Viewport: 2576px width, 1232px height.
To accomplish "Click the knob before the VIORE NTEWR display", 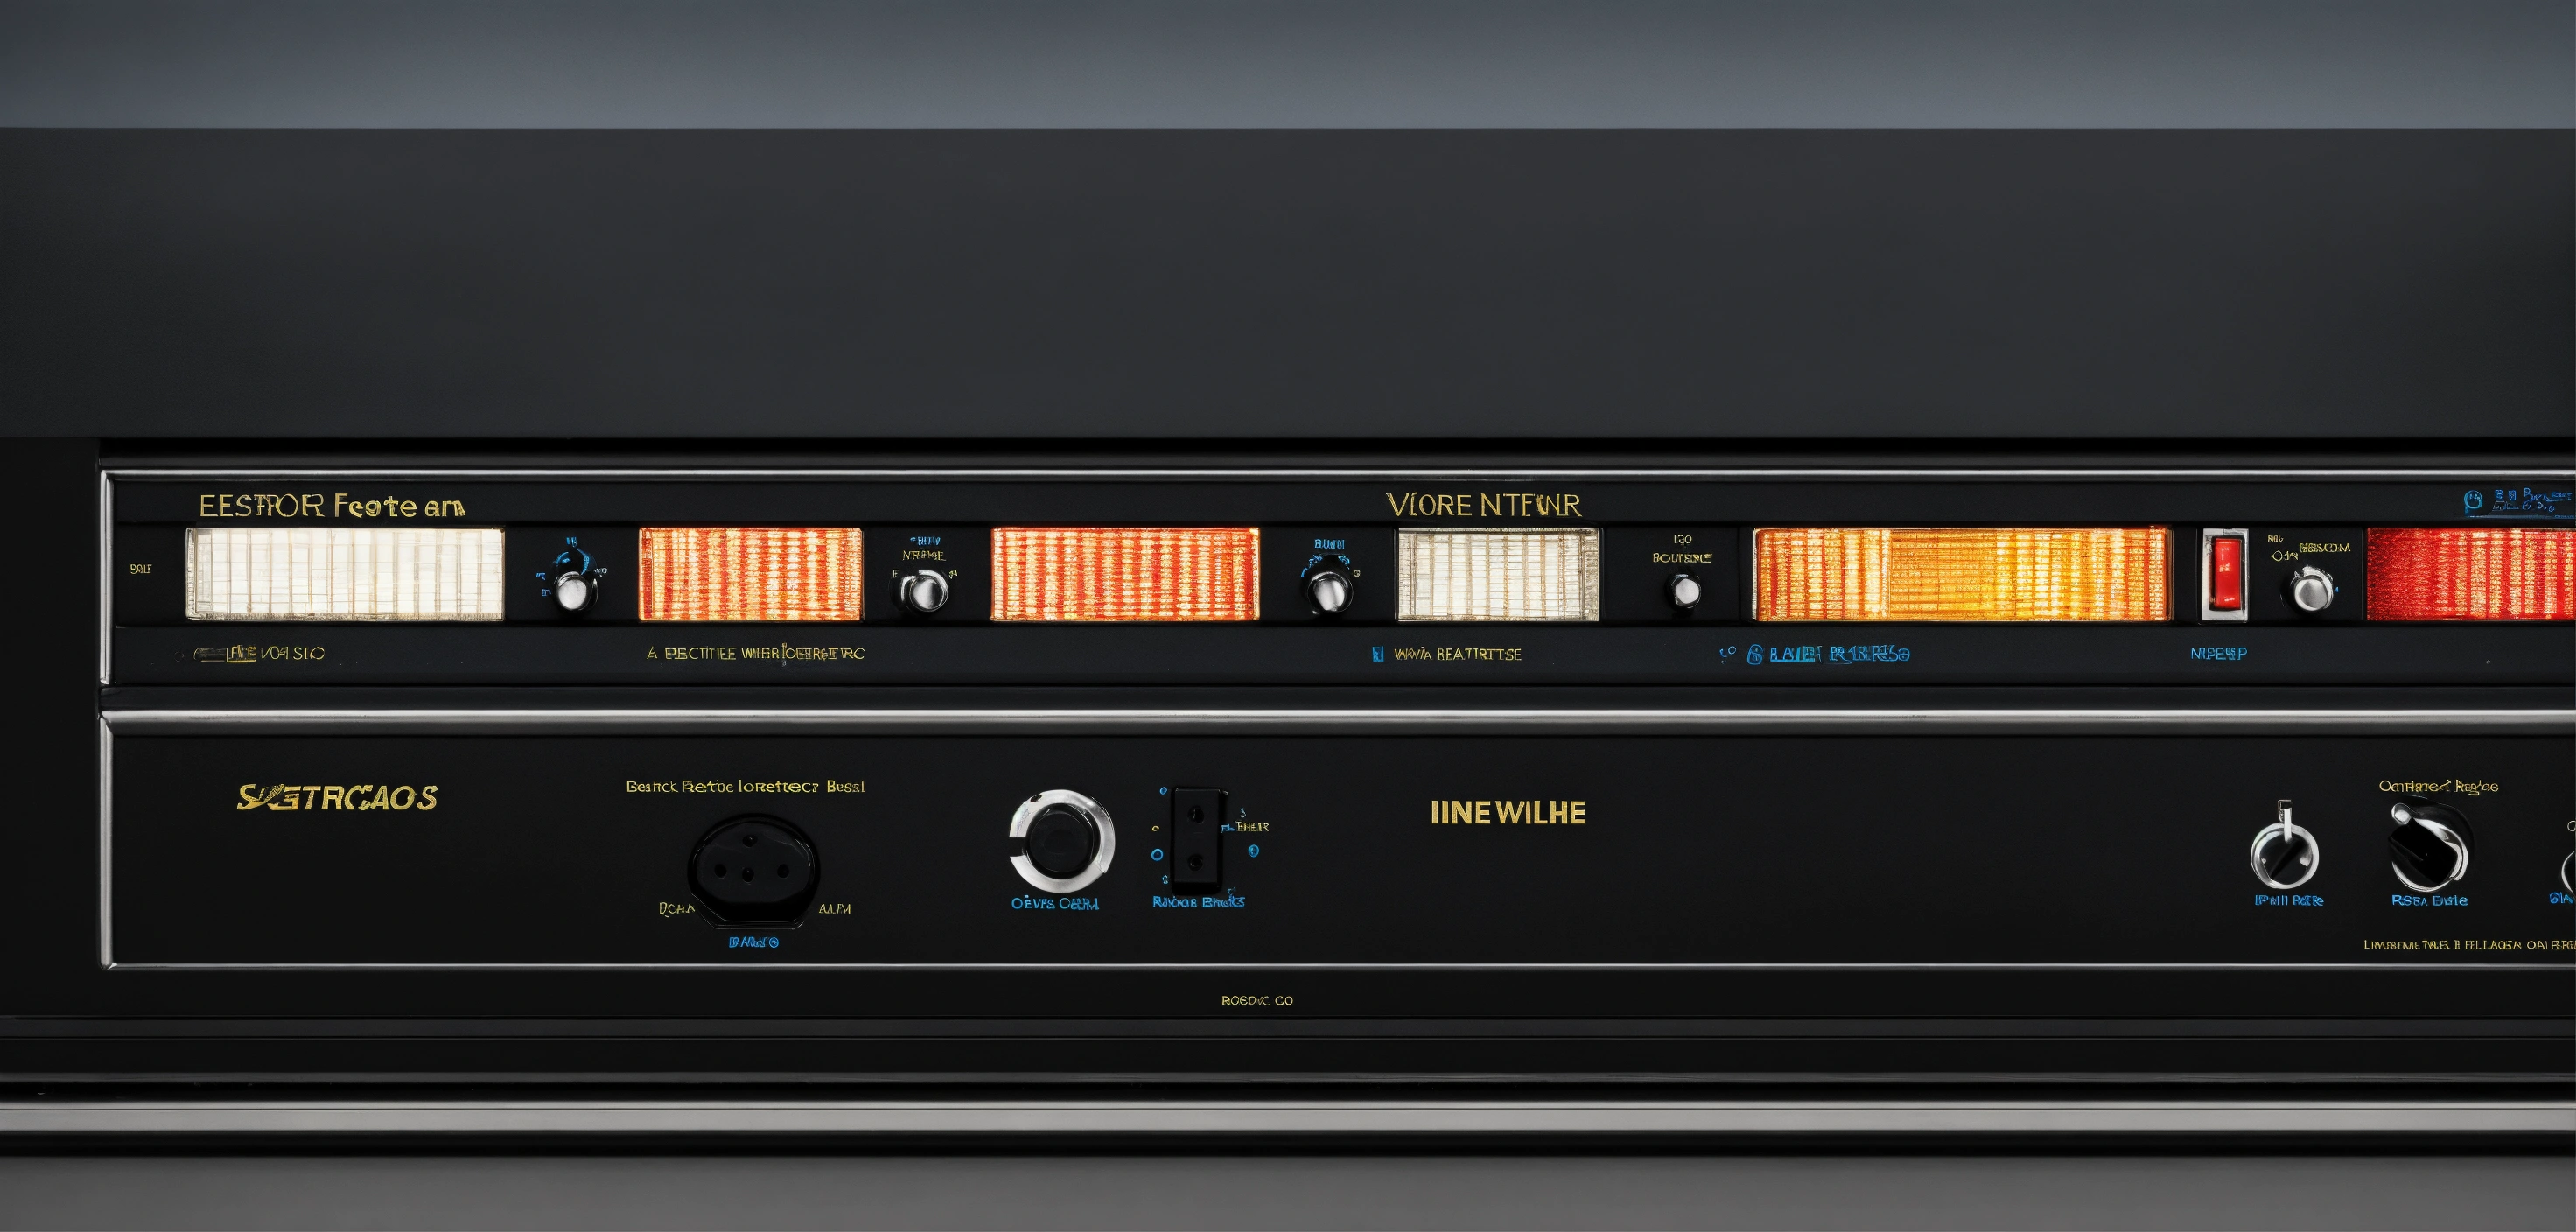I will point(1329,592).
